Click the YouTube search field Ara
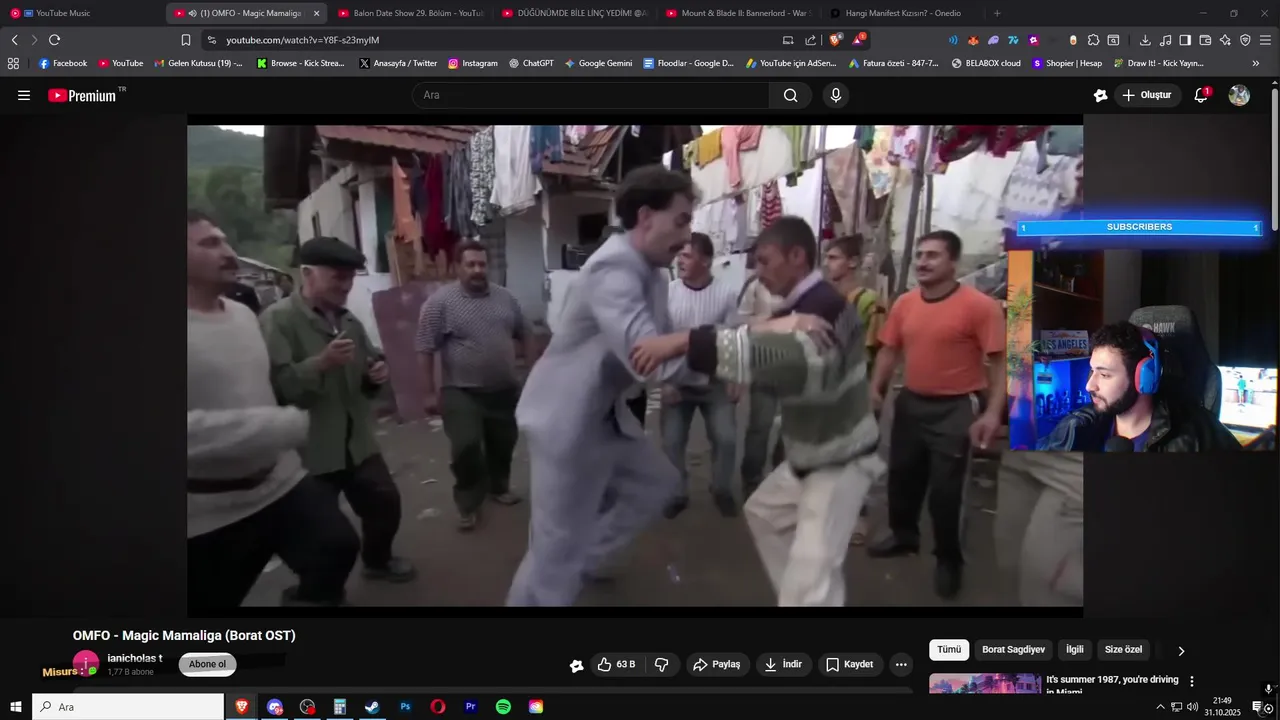The image size is (1280, 720). tap(590, 95)
